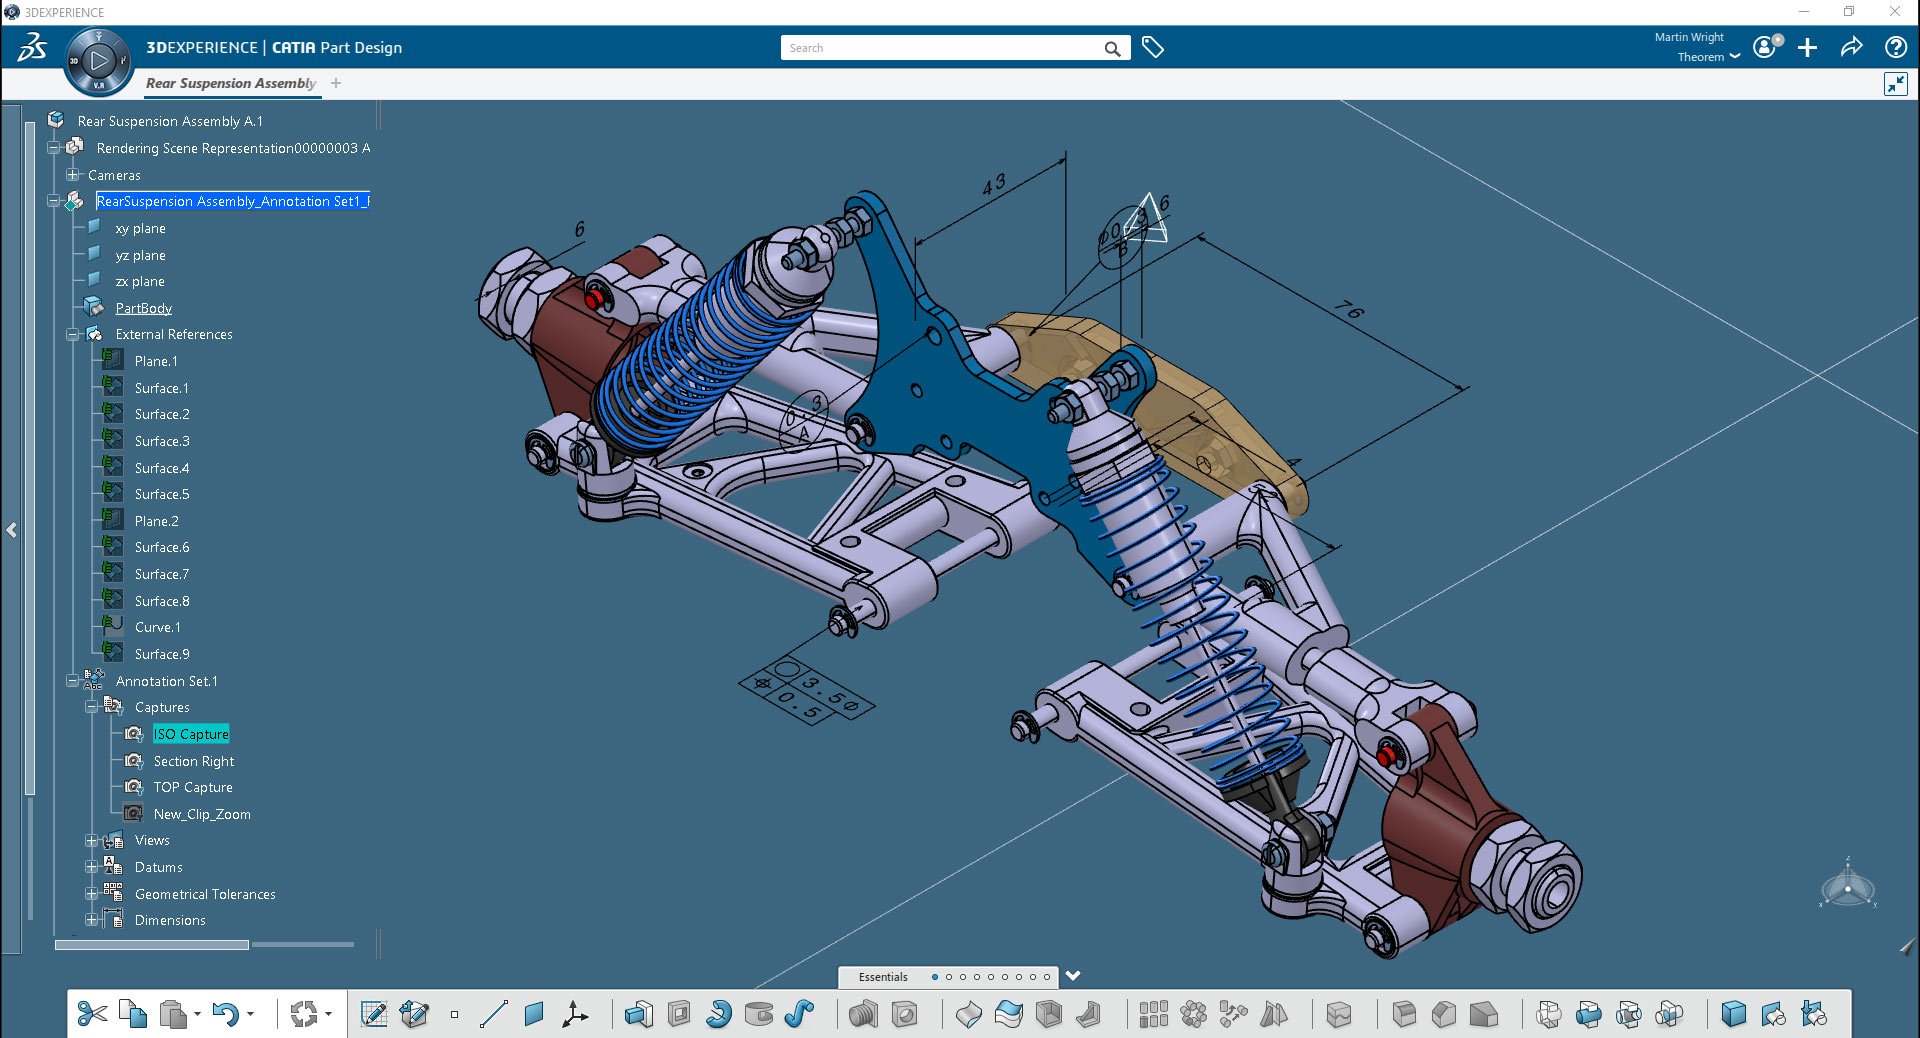
Task: Activate the New_Clip_Zoom capture
Action: [x=202, y=814]
